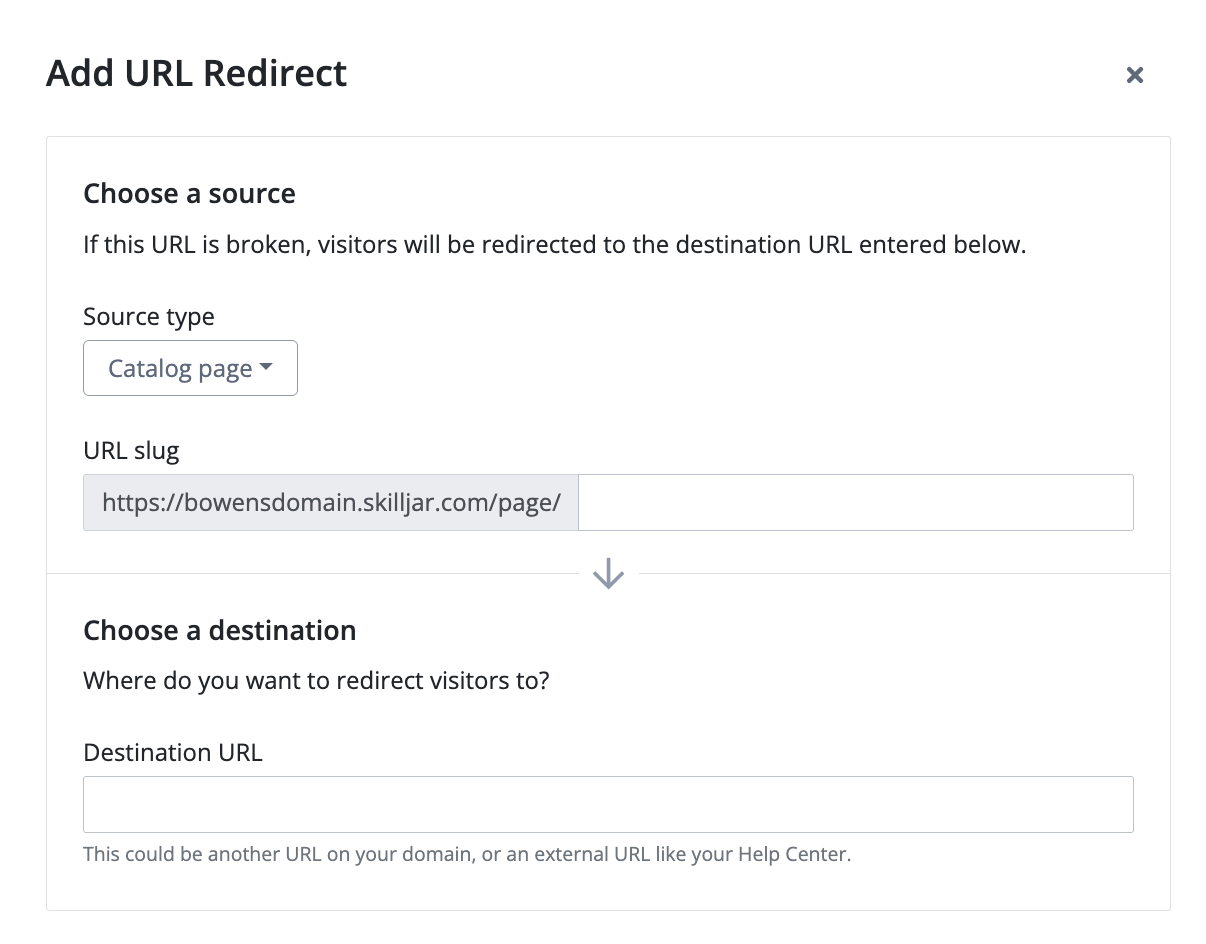Click the 'If this URL is broken' description
This screenshot has height=944, width=1206.
[555, 245]
